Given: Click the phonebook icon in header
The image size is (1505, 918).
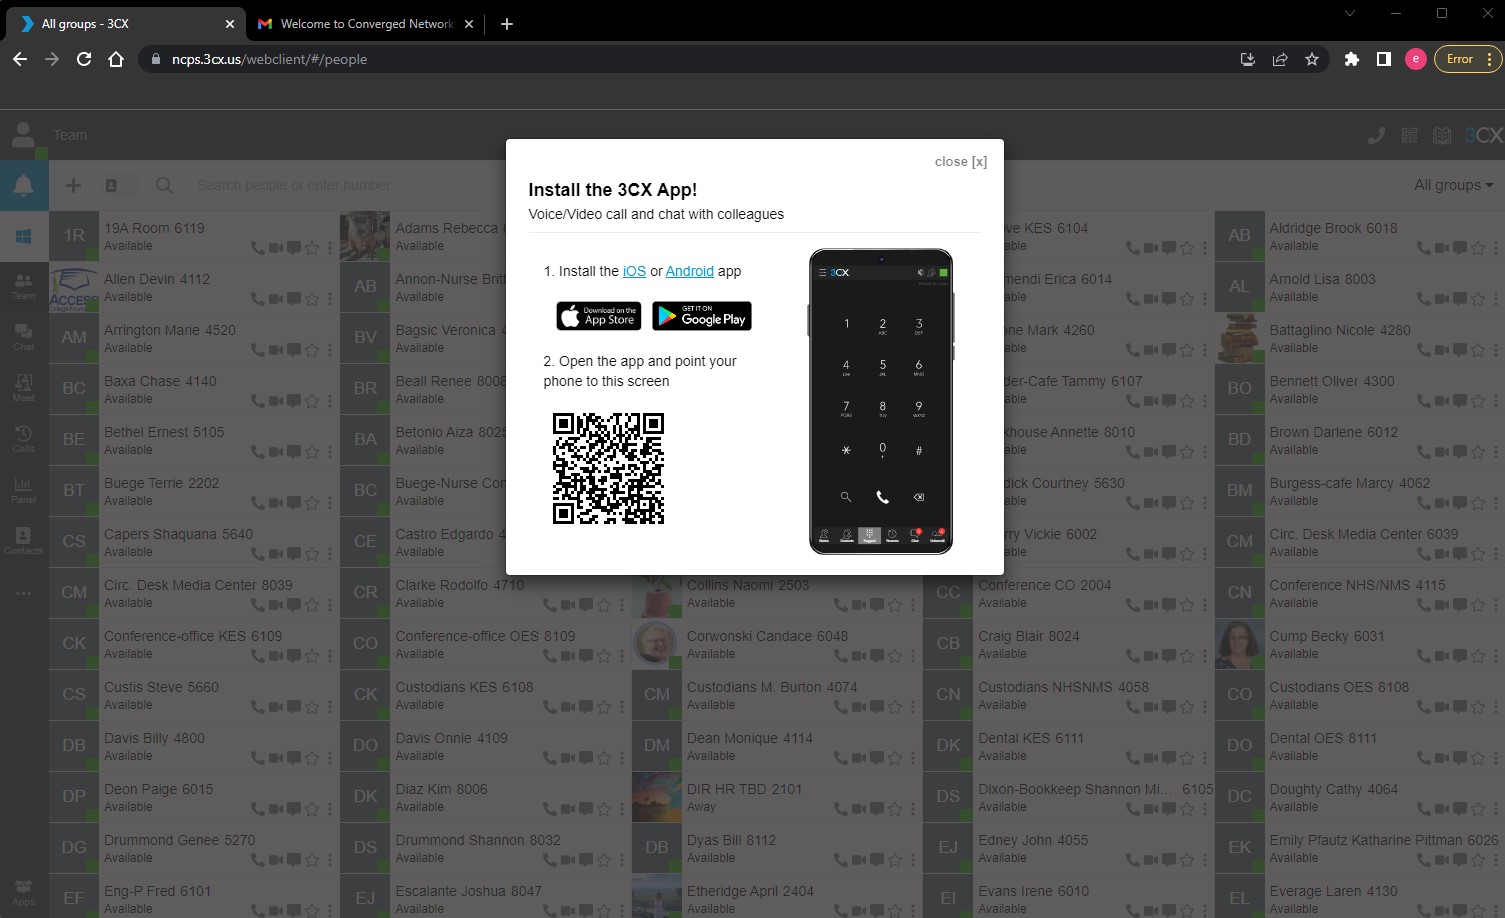Looking at the screenshot, I should point(1442,135).
